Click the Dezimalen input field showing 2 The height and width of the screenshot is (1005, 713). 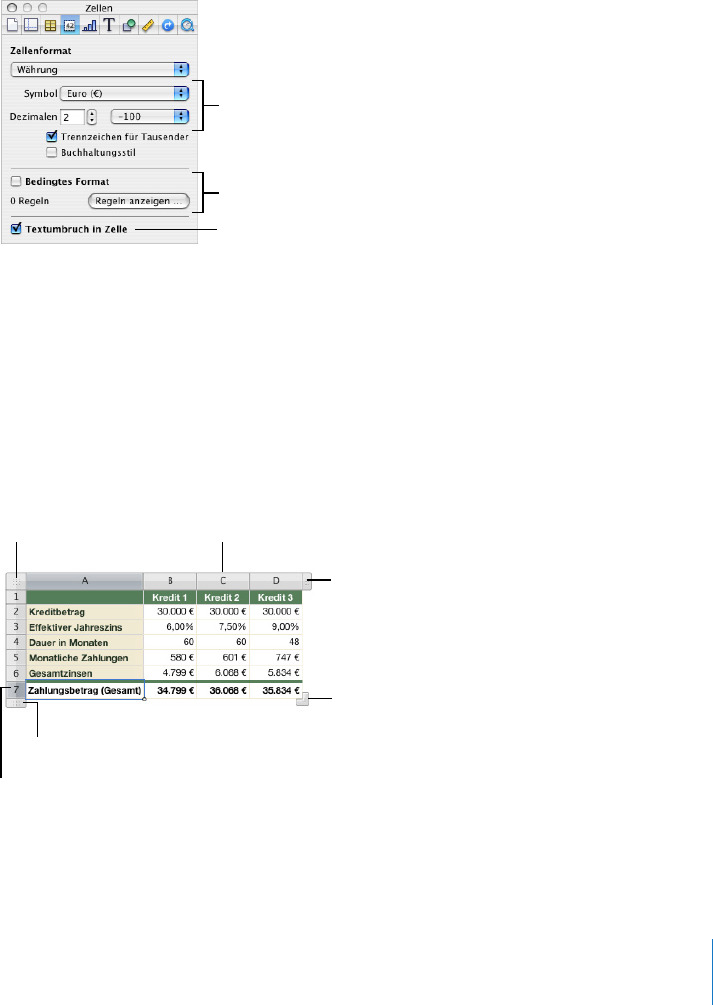point(72,117)
